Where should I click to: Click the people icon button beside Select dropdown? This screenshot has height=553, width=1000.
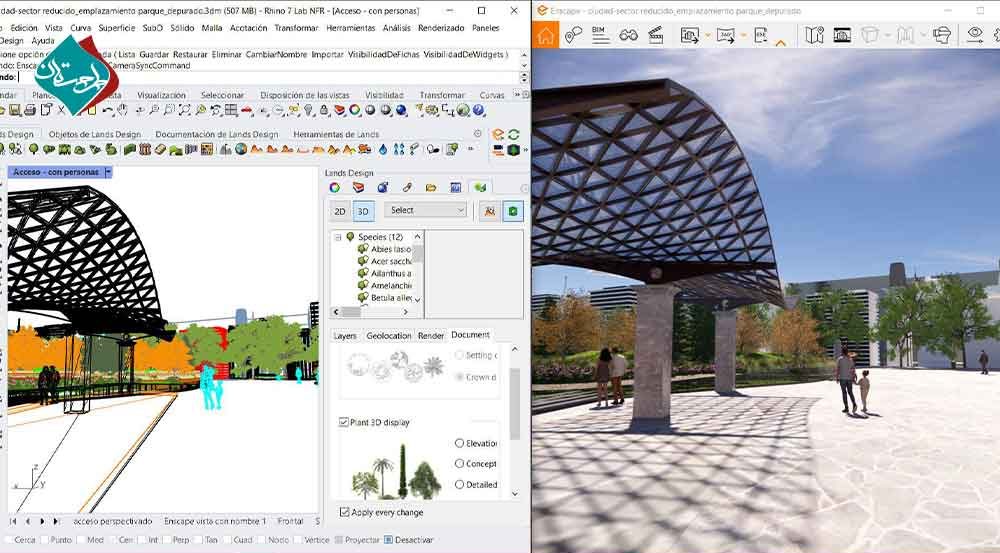[x=489, y=211]
